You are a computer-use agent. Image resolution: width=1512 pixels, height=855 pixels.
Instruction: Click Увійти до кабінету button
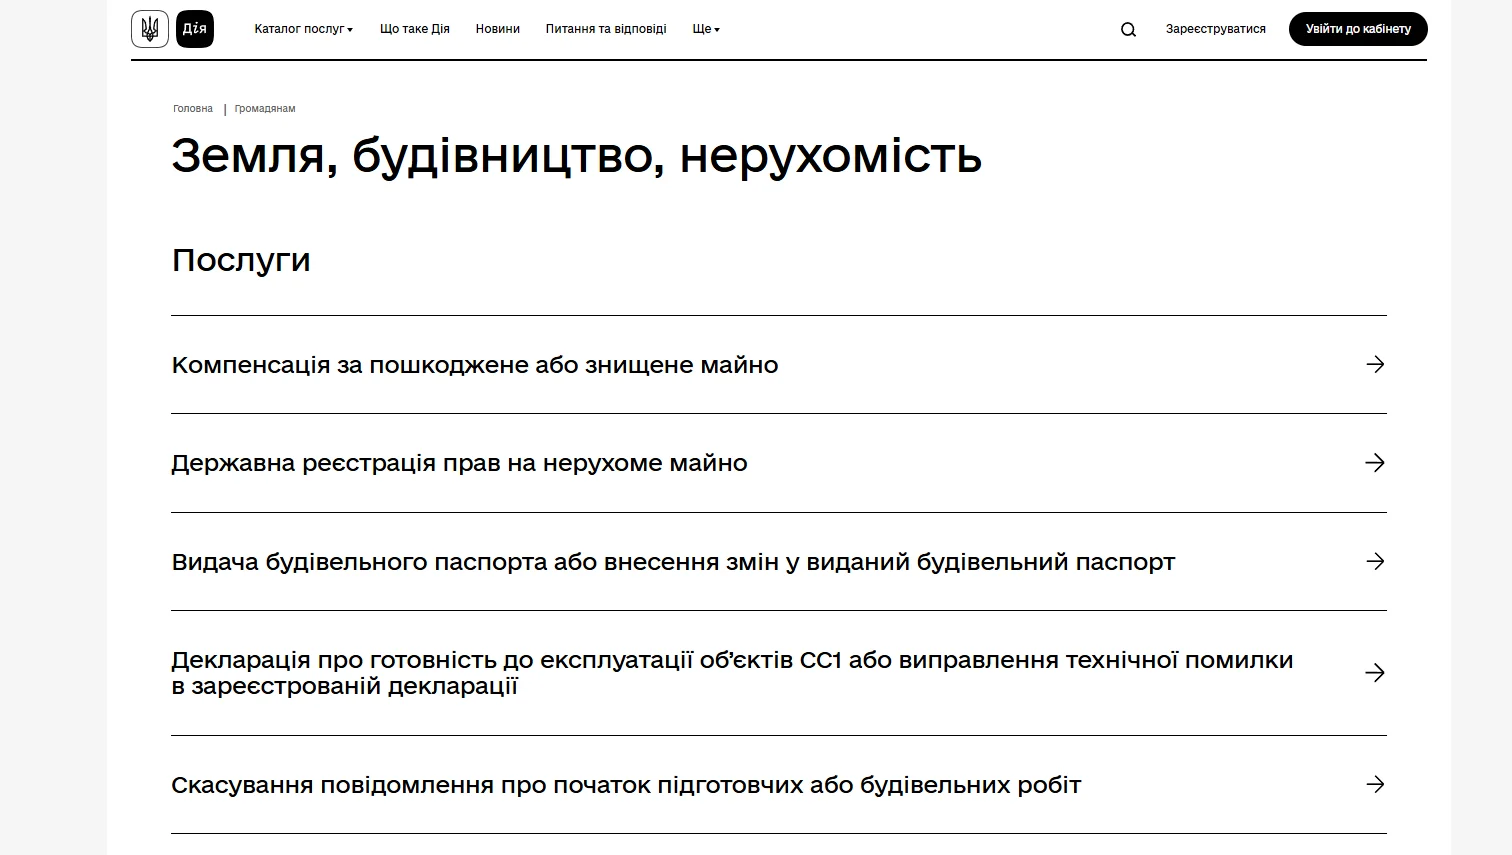pyautogui.click(x=1358, y=29)
